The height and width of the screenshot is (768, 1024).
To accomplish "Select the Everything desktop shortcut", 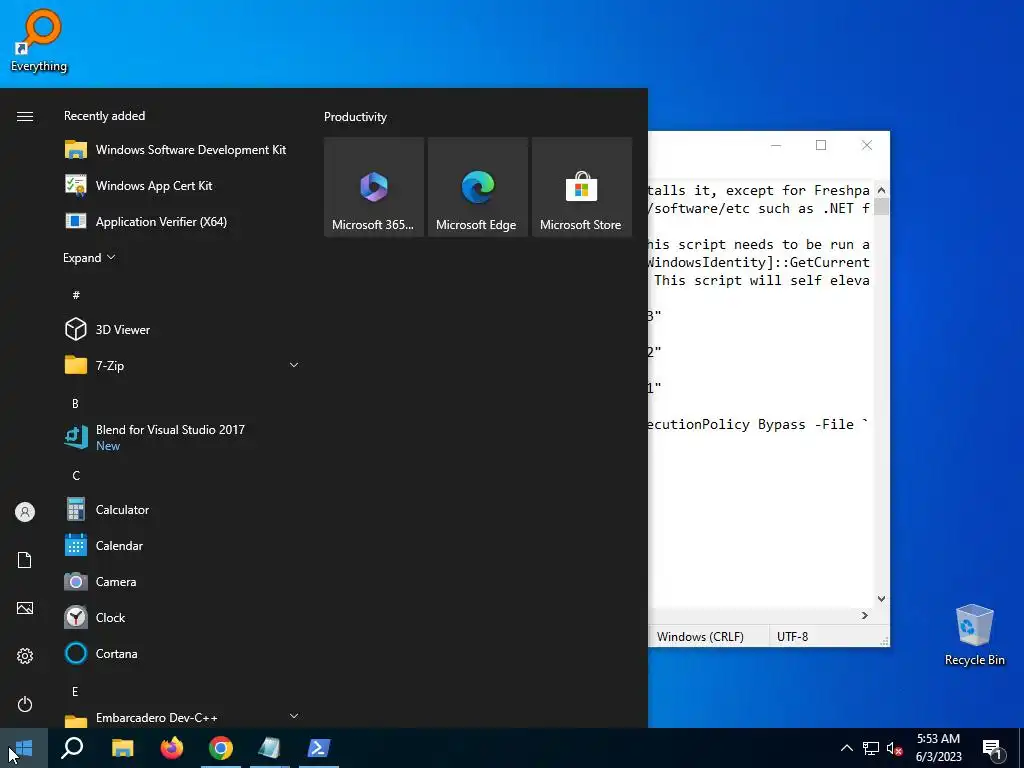I will point(39,40).
